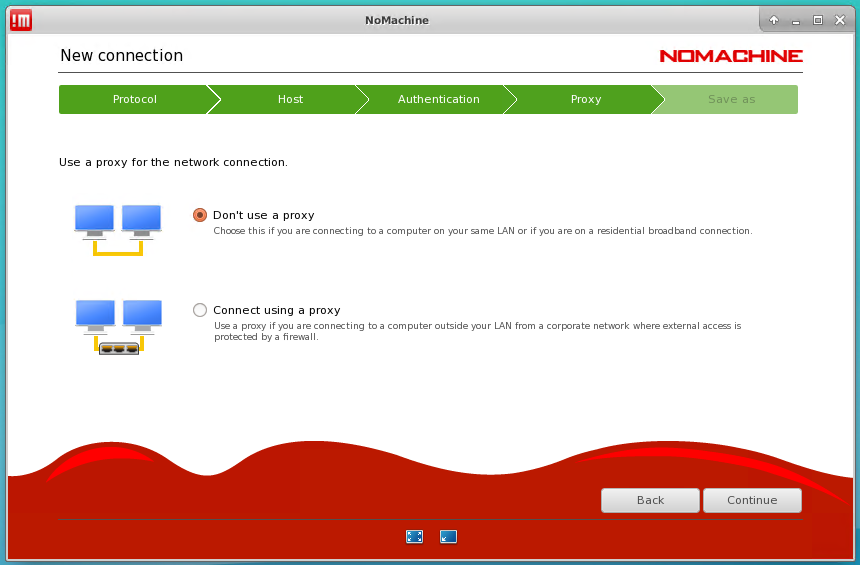Image resolution: width=860 pixels, height=565 pixels.
Task: Click the NoMachine logo at top right
Action: [731, 56]
